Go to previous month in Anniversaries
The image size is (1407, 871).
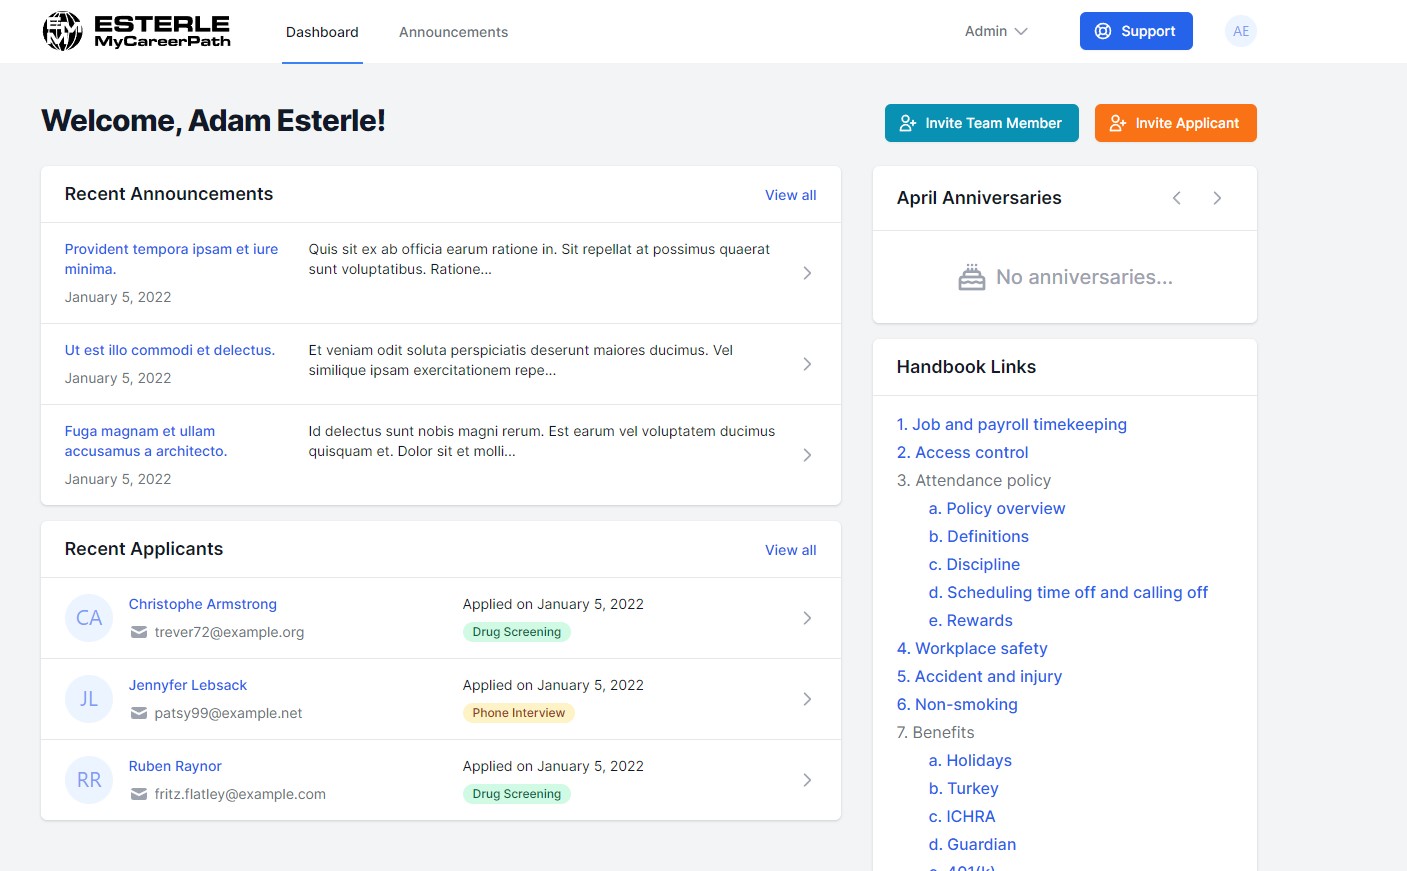[x=1177, y=198]
